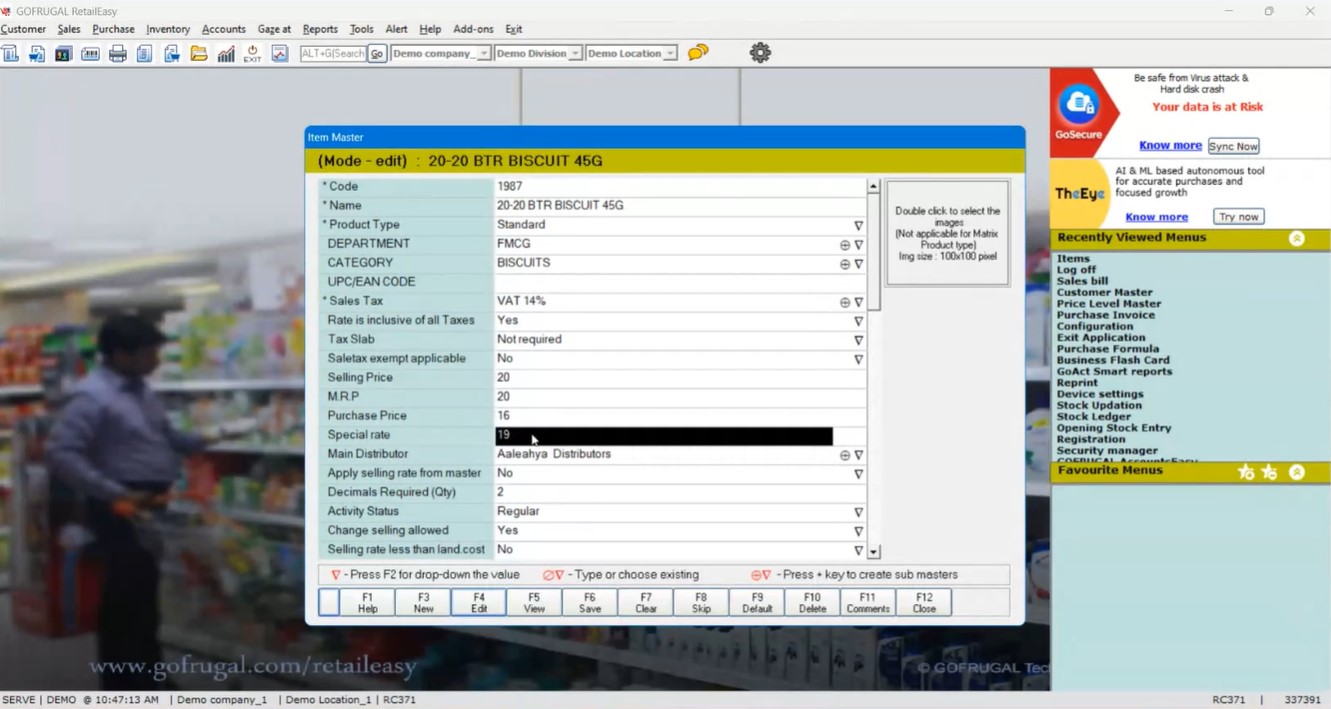Click the Sync Now button
This screenshot has width=1331, height=709.
click(1233, 146)
